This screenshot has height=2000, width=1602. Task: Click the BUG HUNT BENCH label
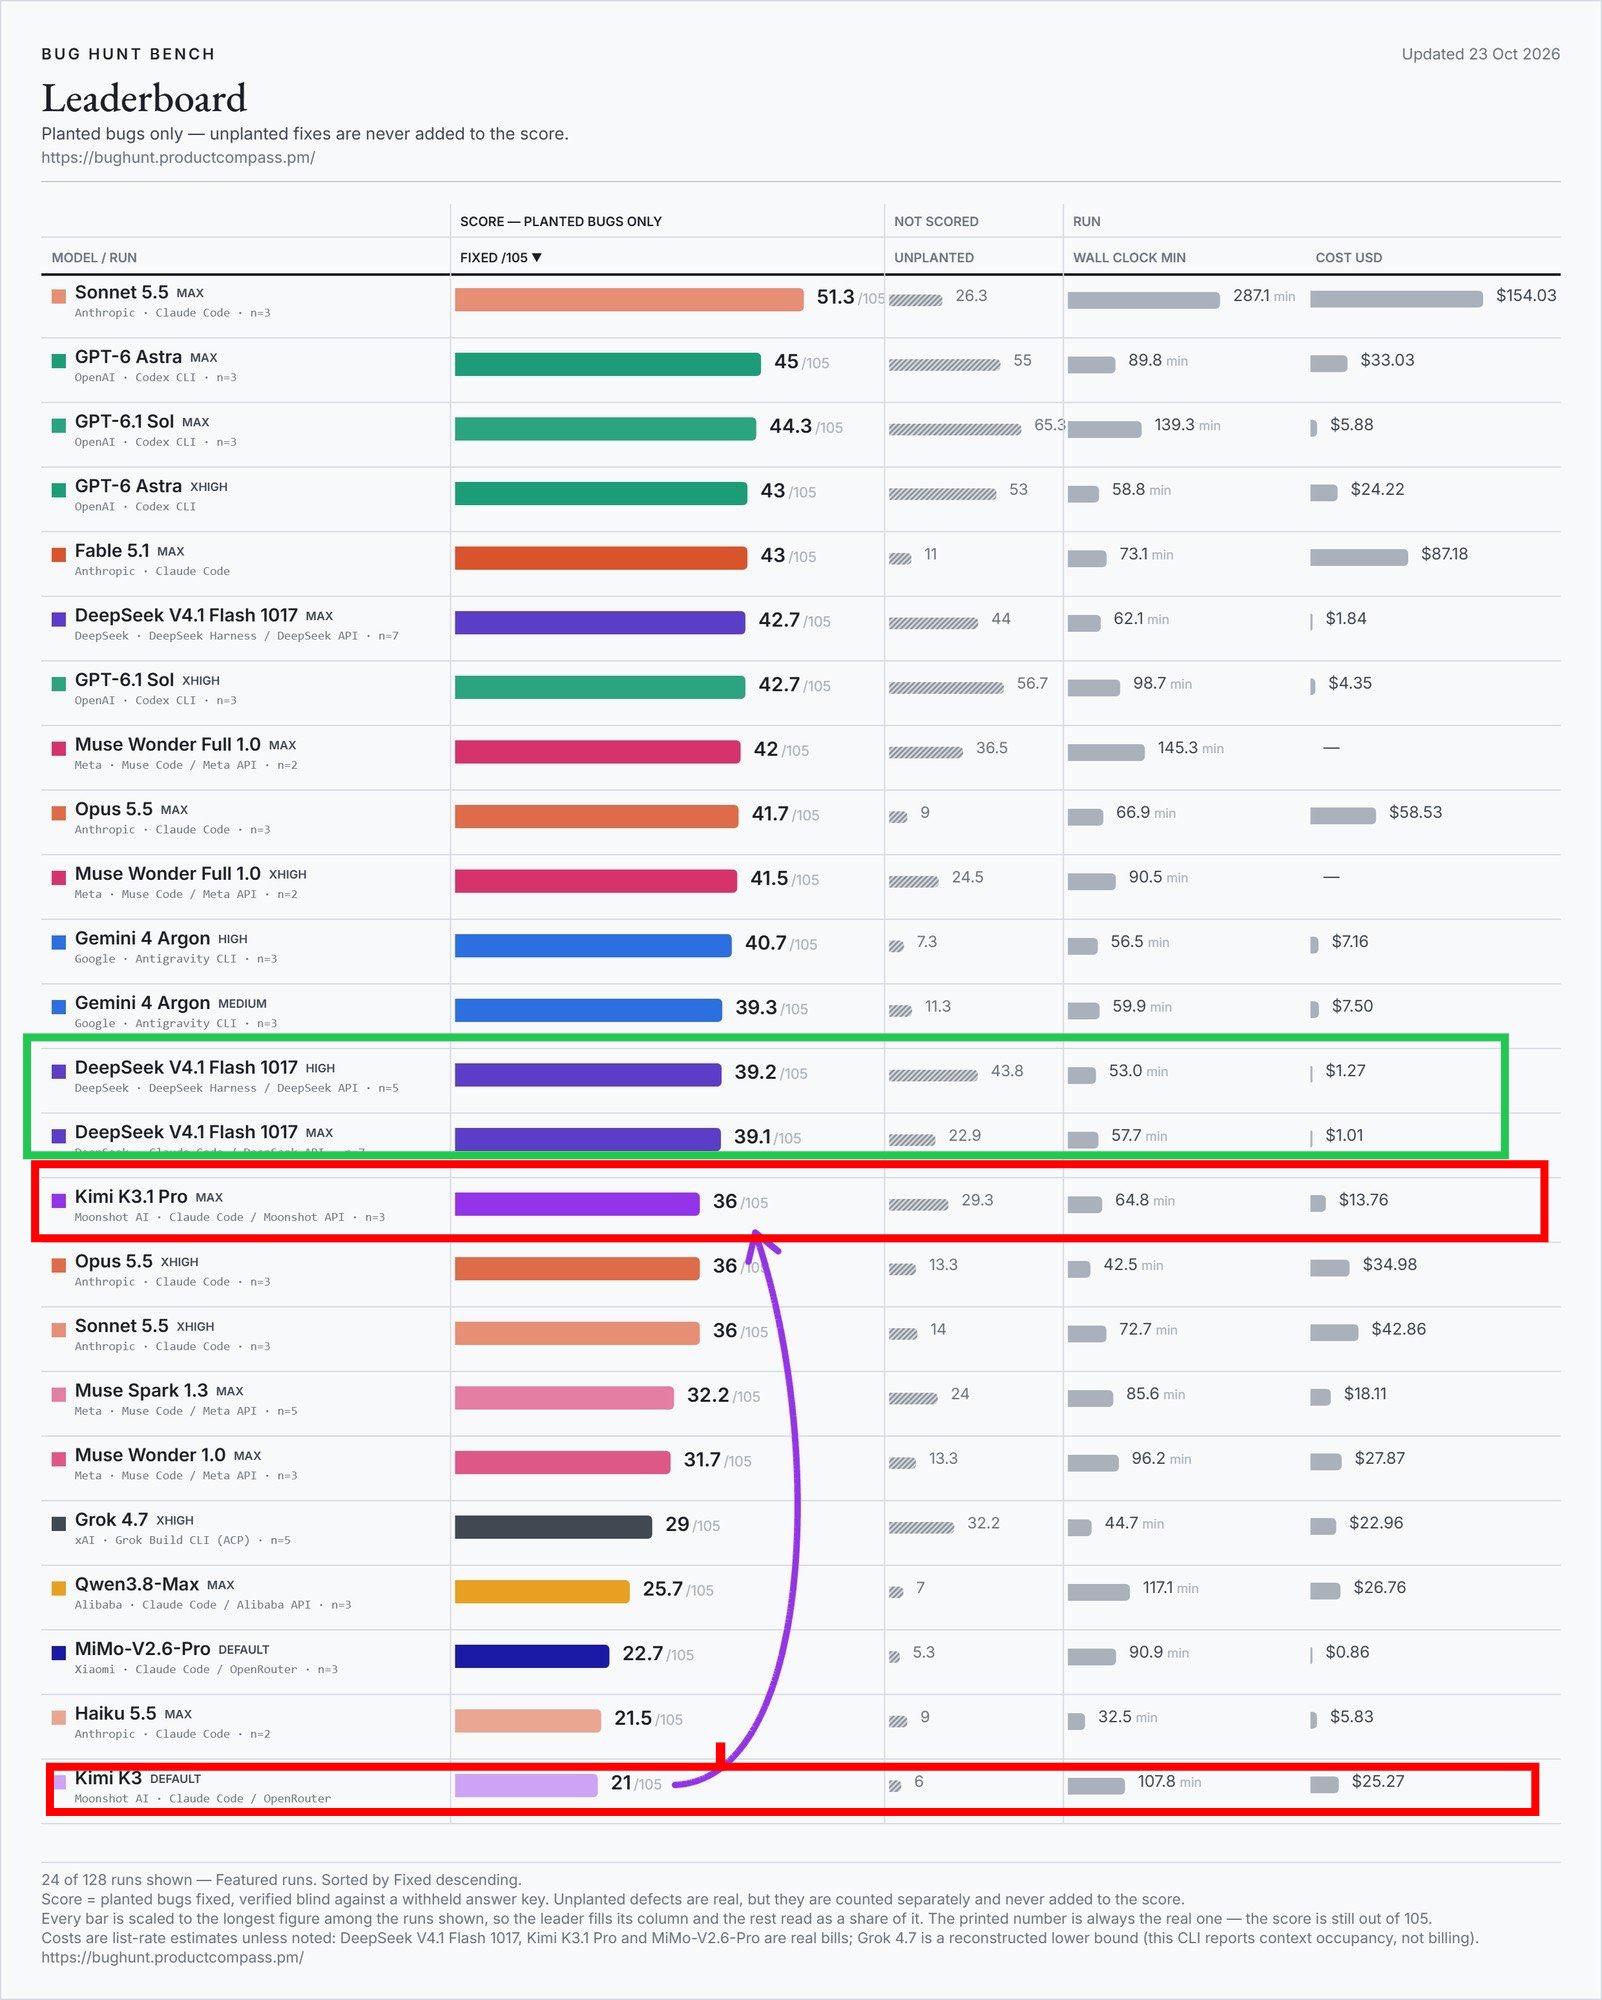(128, 54)
